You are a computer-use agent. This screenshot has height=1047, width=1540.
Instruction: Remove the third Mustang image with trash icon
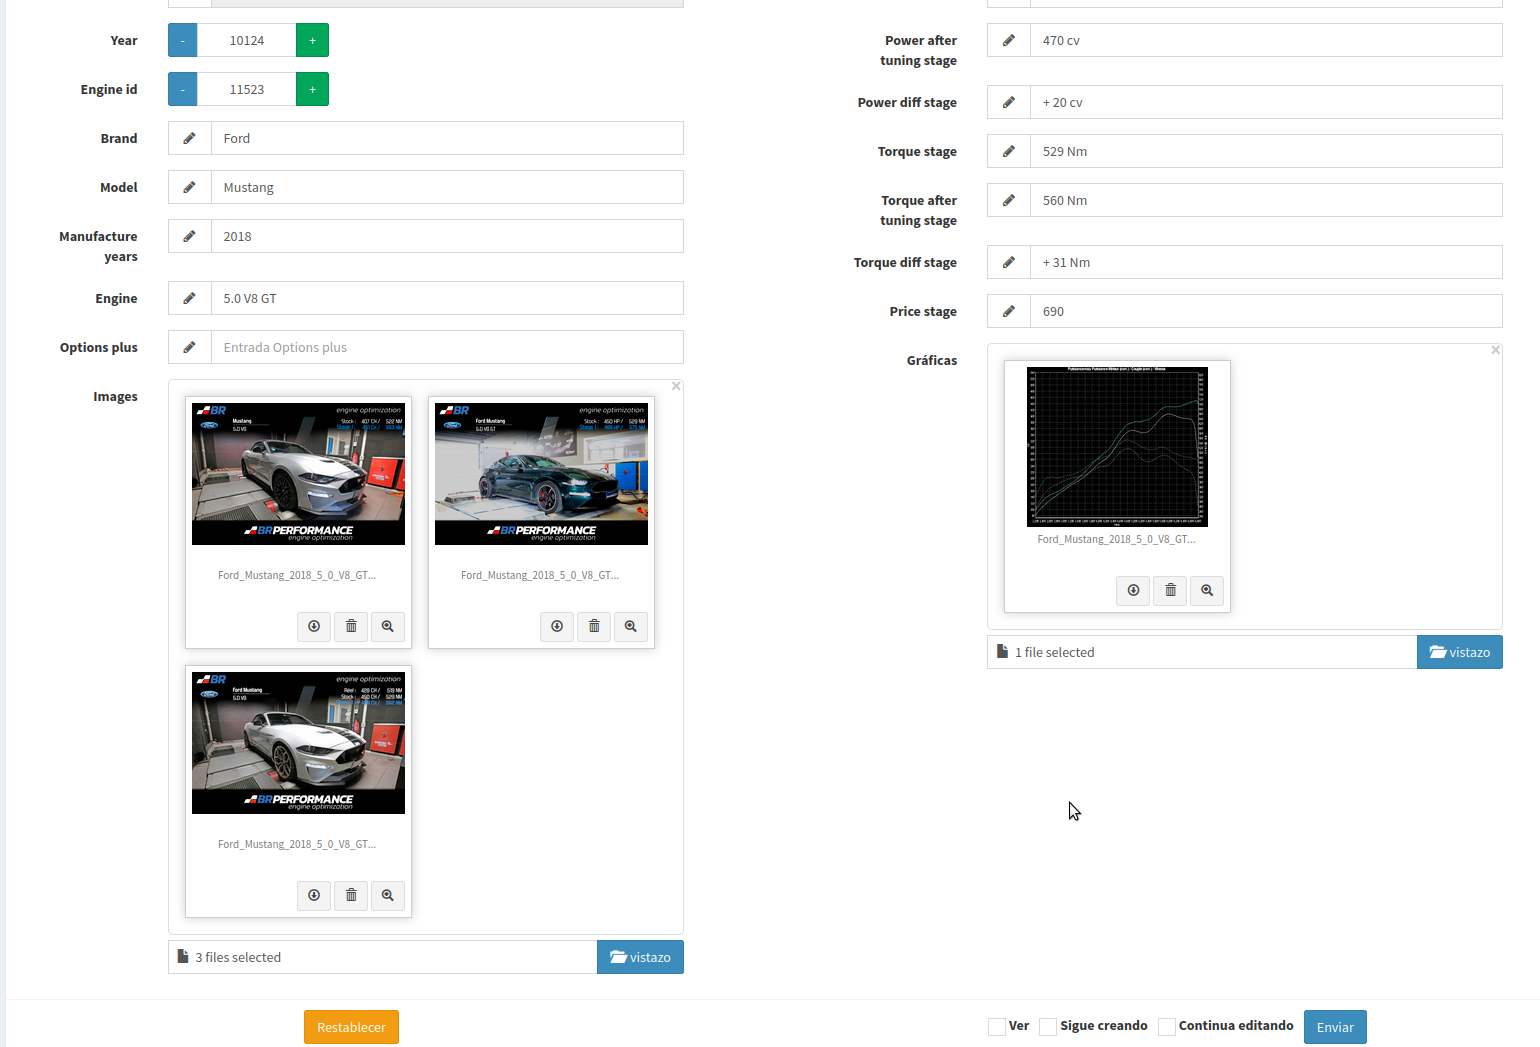coord(351,895)
